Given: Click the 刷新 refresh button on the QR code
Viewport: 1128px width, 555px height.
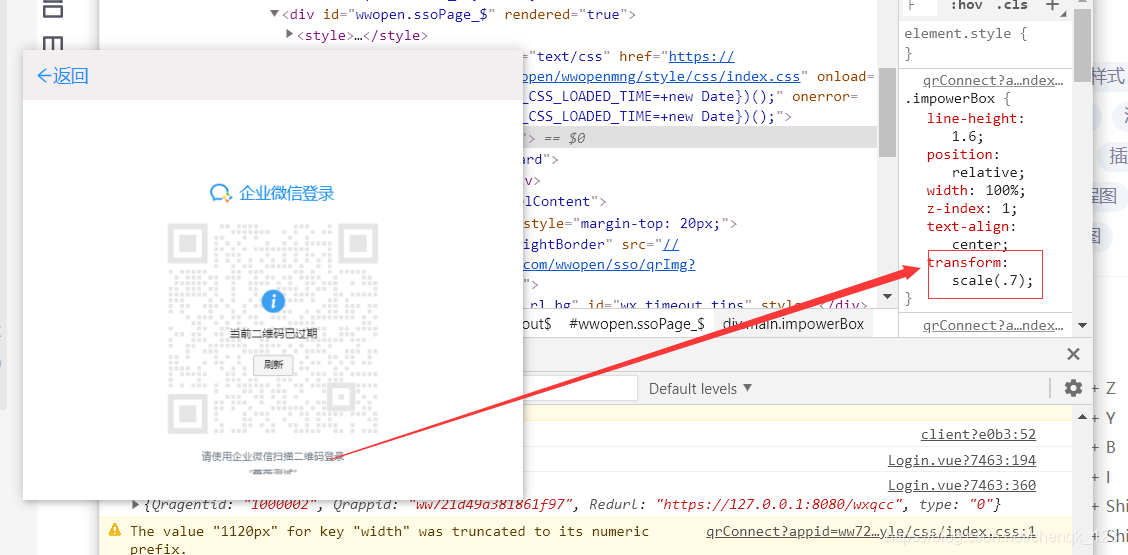Looking at the screenshot, I should pos(273,365).
